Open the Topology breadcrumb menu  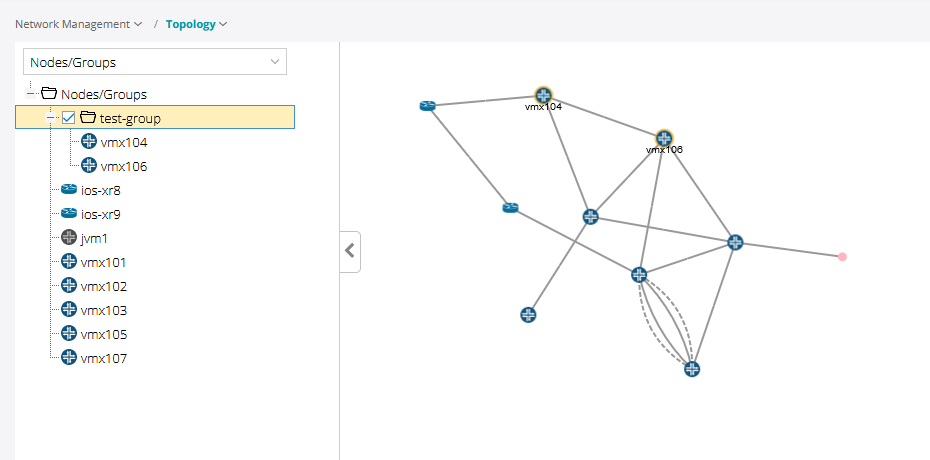[197, 24]
